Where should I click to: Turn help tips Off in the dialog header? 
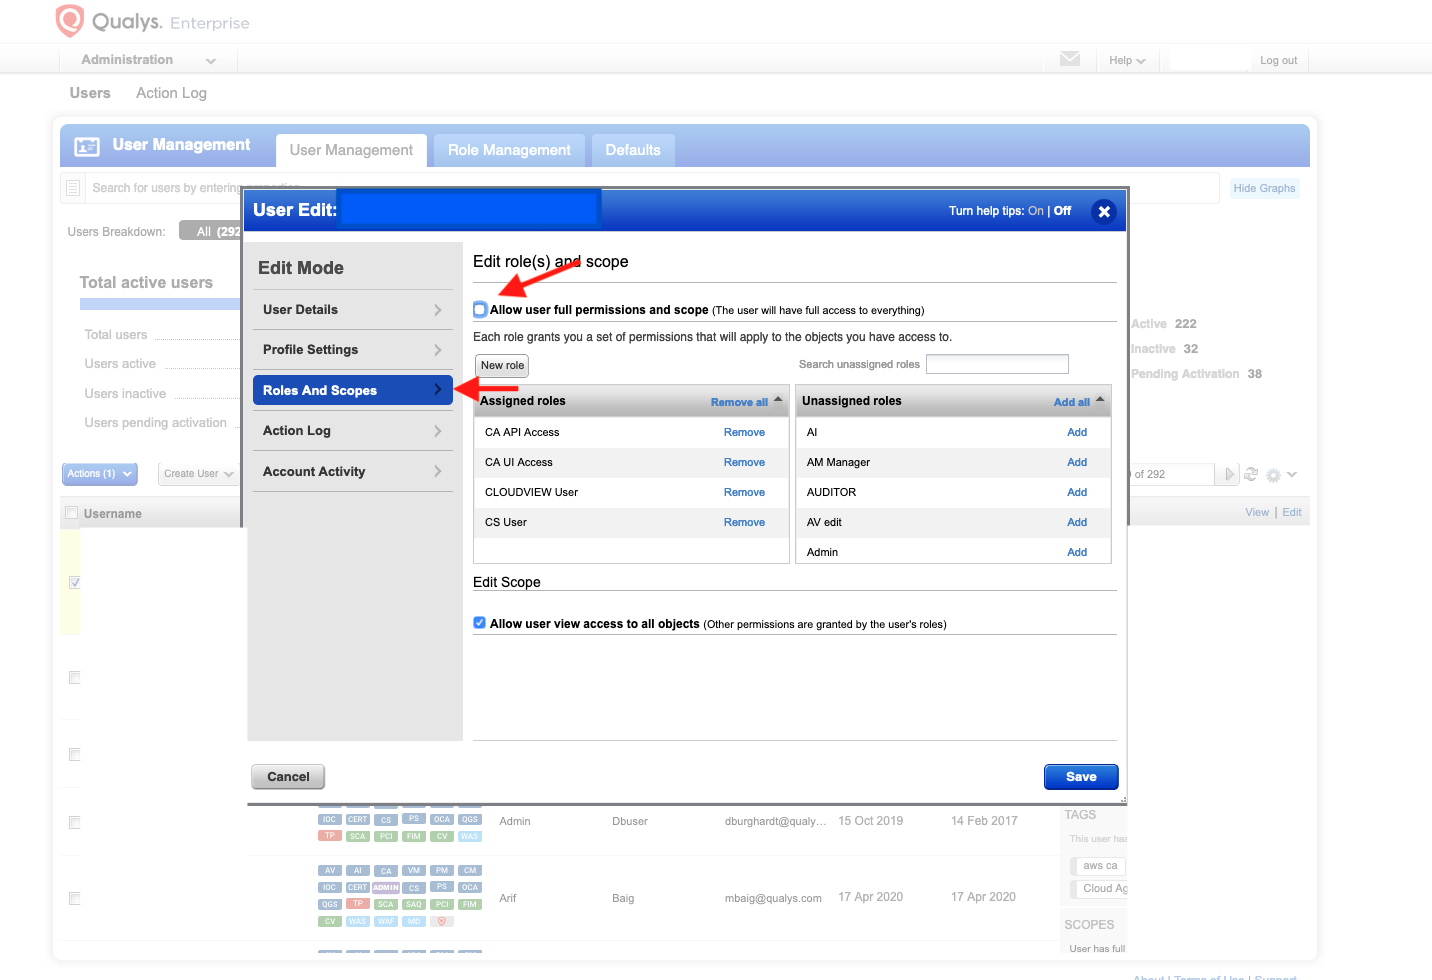[x=1062, y=211]
